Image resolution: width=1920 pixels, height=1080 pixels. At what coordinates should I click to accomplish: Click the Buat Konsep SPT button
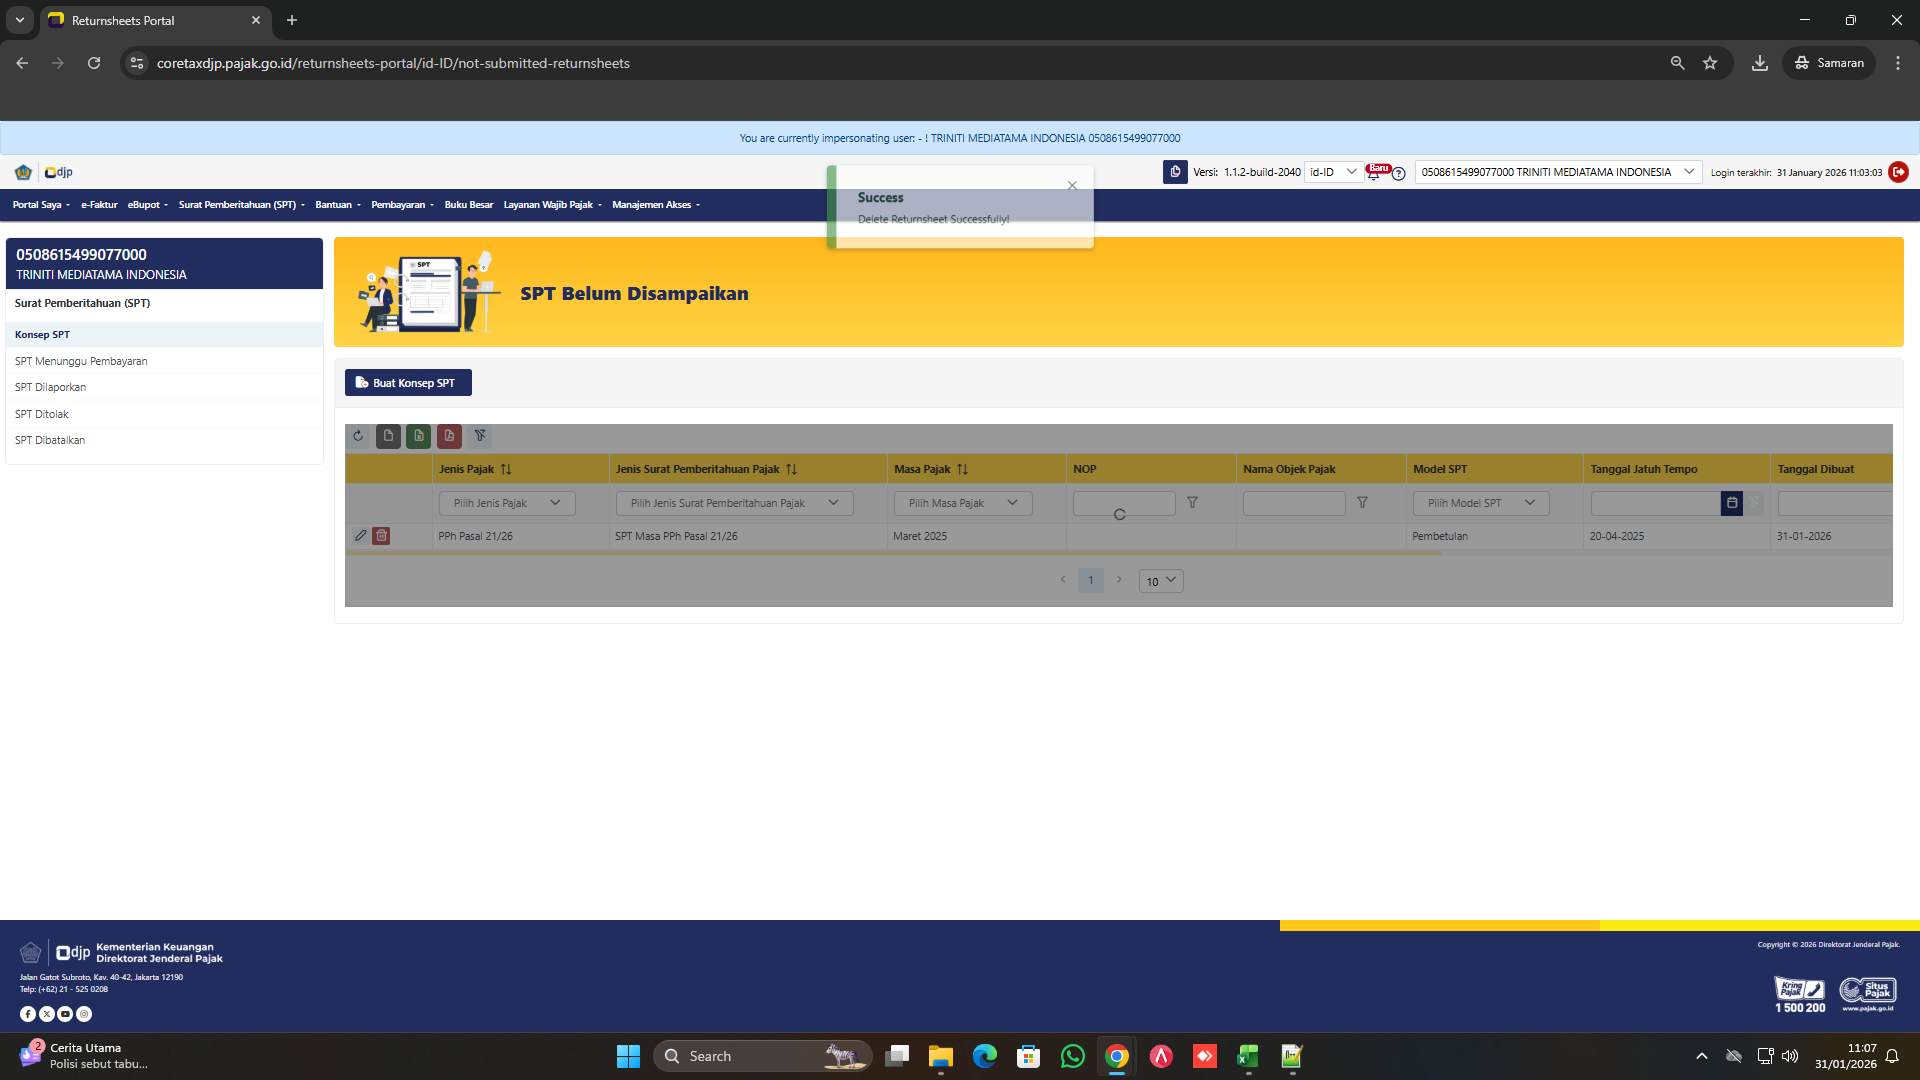(407, 382)
